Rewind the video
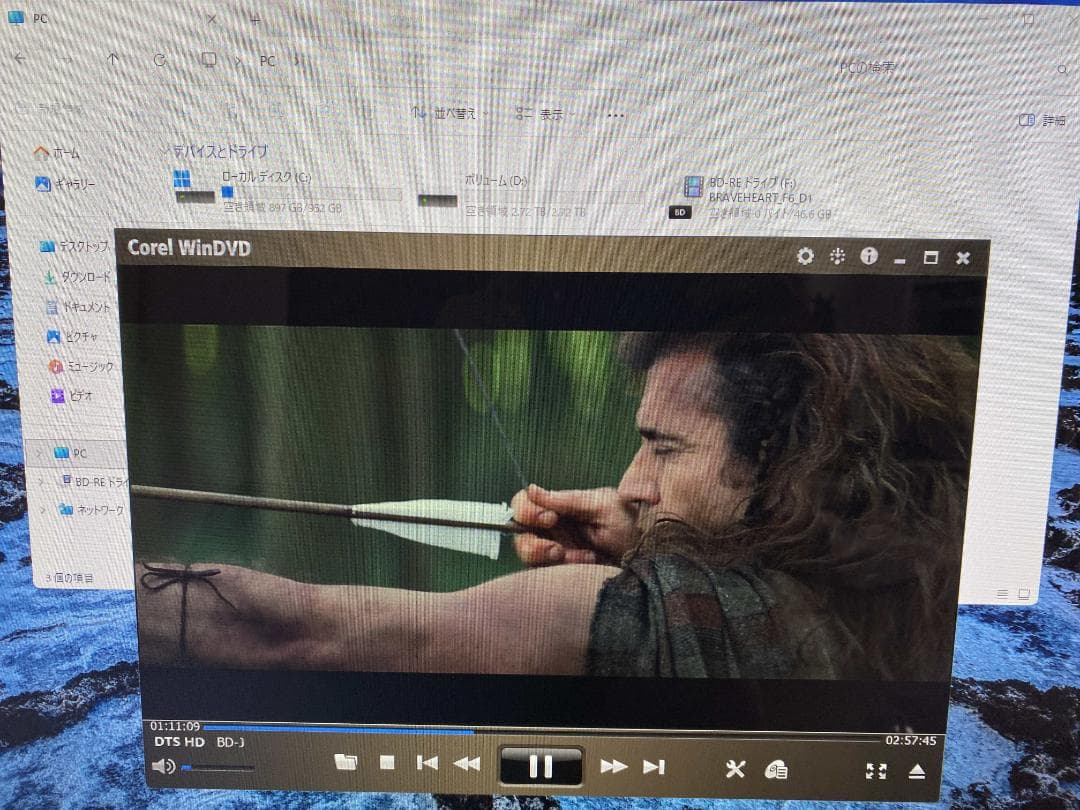This screenshot has height=810, width=1080. [x=466, y=764]
